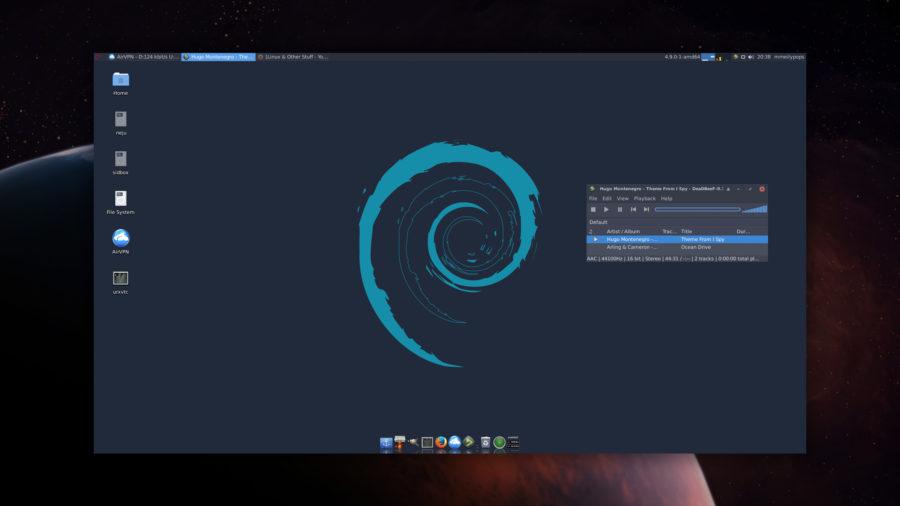Open DeaDBeeF from the dock
The image size is (900, 506).
click(469, 442)
